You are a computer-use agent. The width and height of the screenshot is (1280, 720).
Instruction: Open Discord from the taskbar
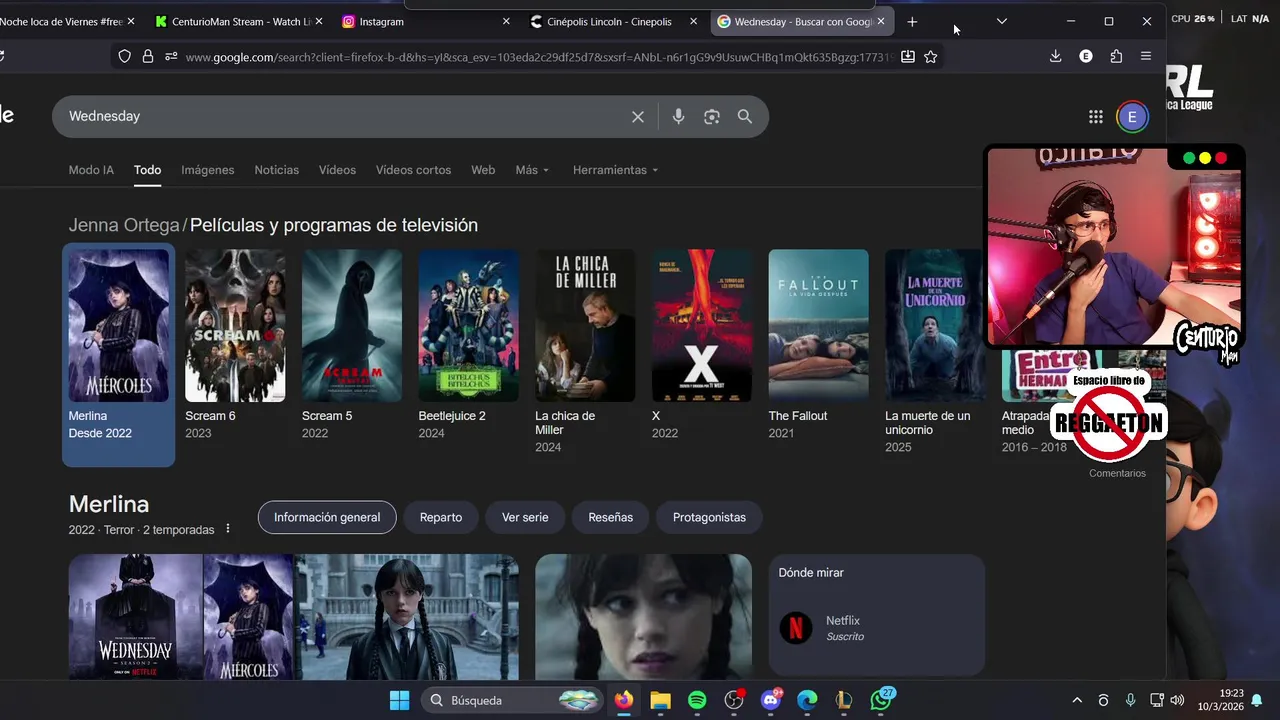(x=771, y=700)
